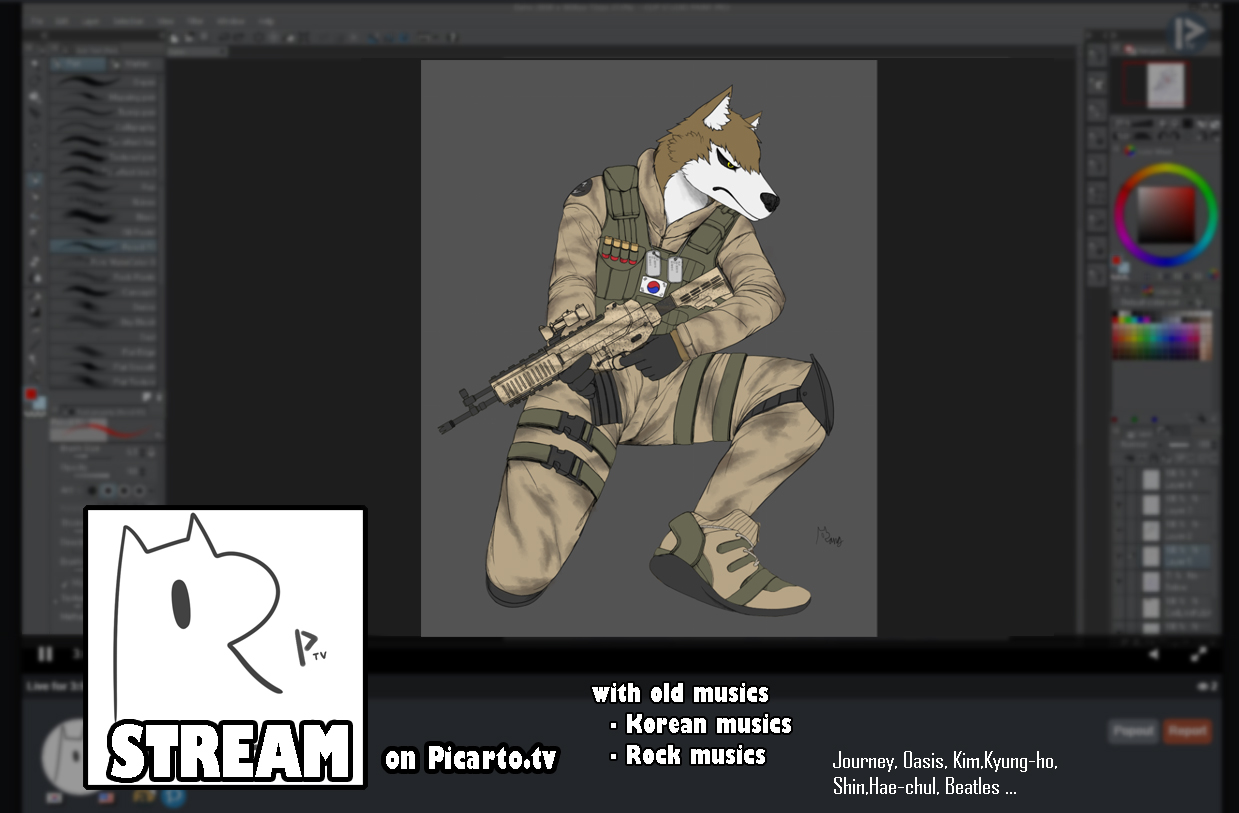Pause the Picarto stream player
Screen dimensions: 1239x813
coord(45,654)
